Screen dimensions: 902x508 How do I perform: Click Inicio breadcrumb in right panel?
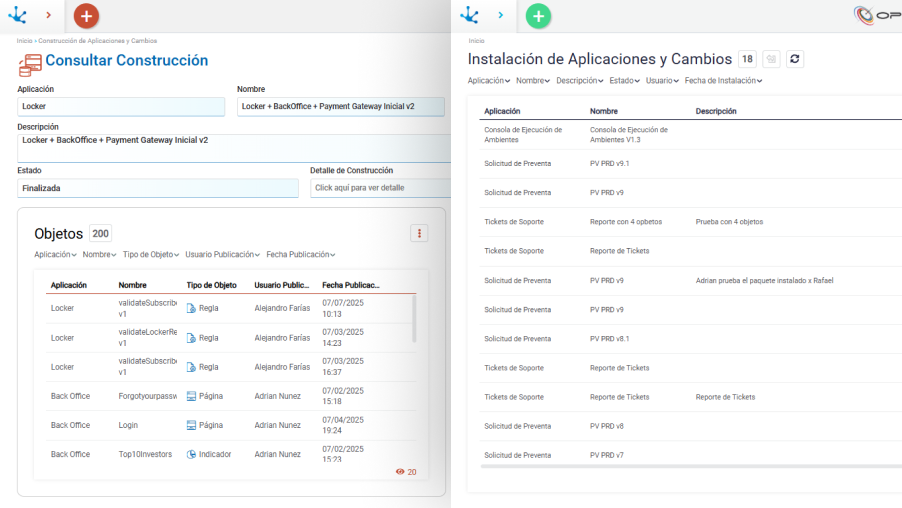[x=476, y=41]
